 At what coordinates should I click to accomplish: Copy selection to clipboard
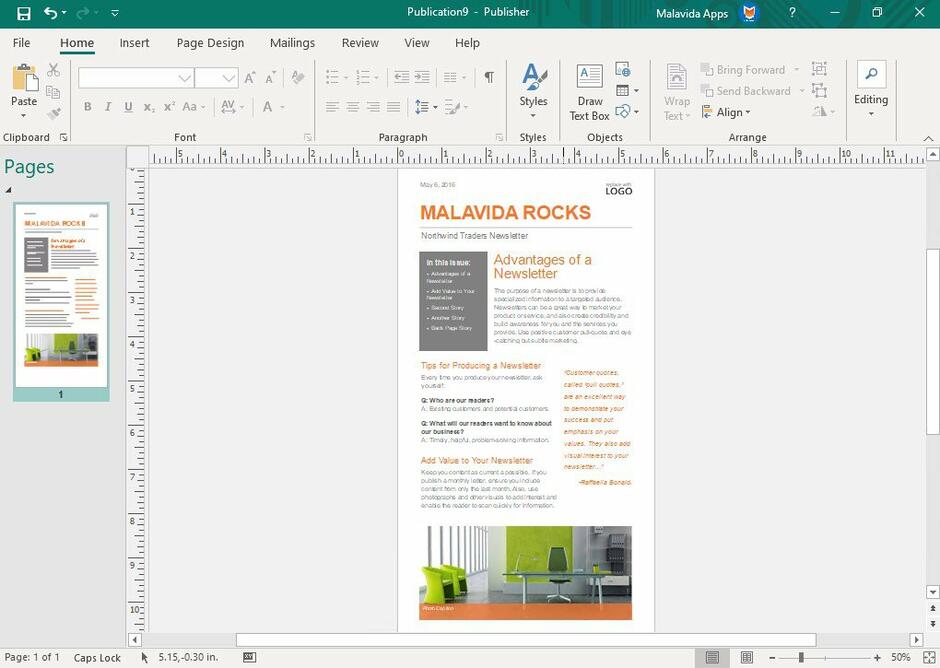pos(53,92)
